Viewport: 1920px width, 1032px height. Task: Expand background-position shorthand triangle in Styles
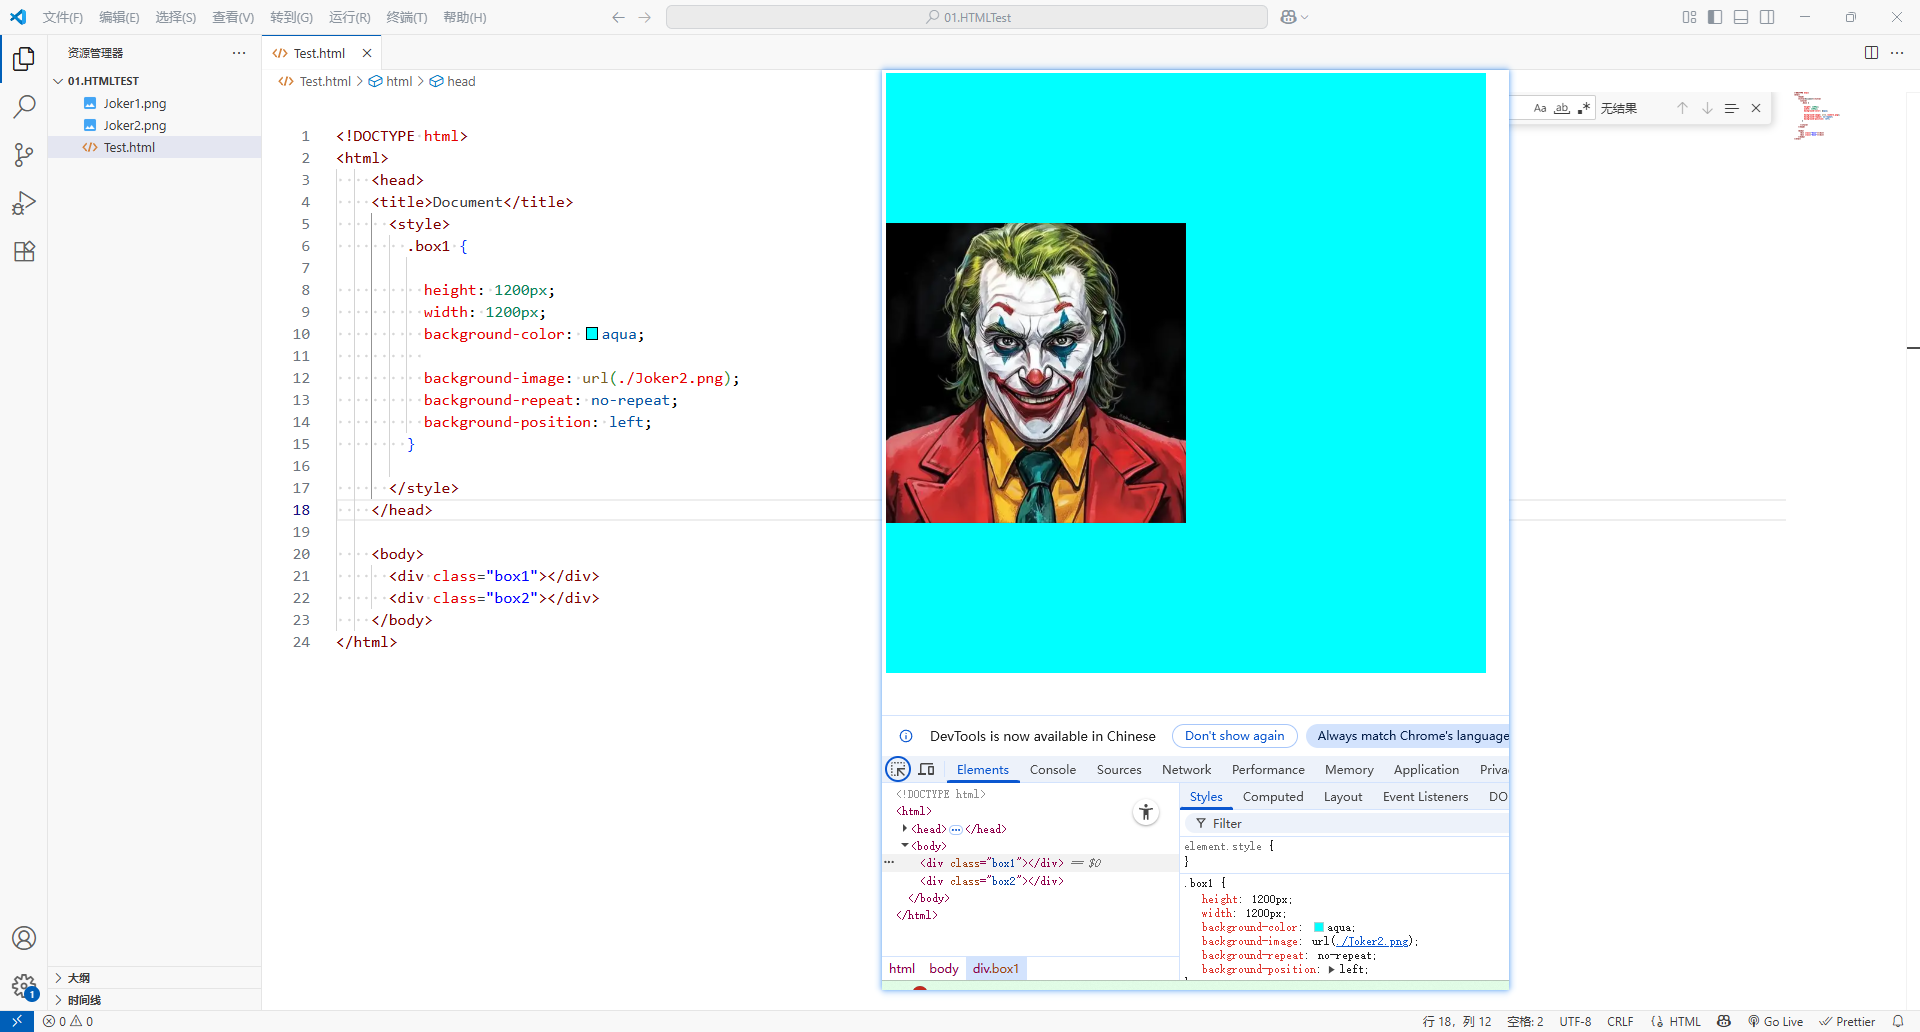(1331, 969)
